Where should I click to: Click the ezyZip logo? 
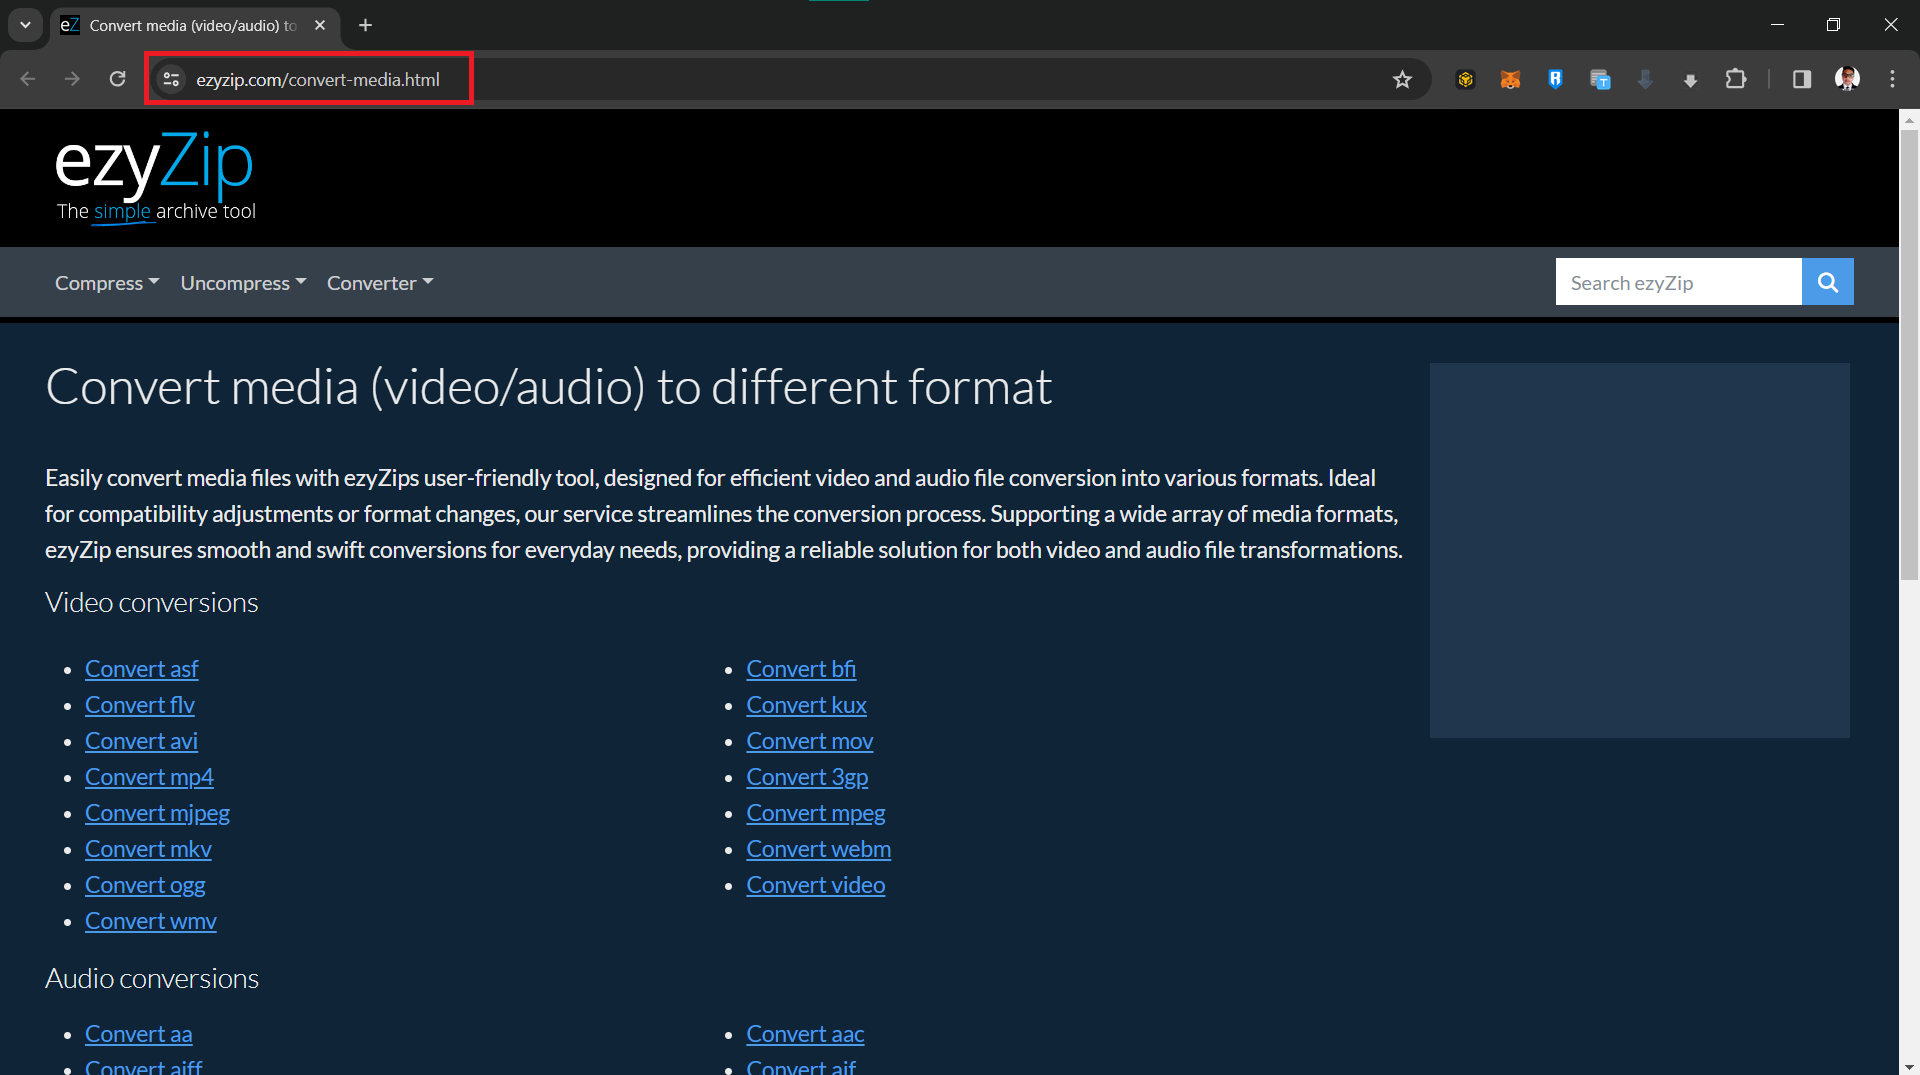[154, 165]
